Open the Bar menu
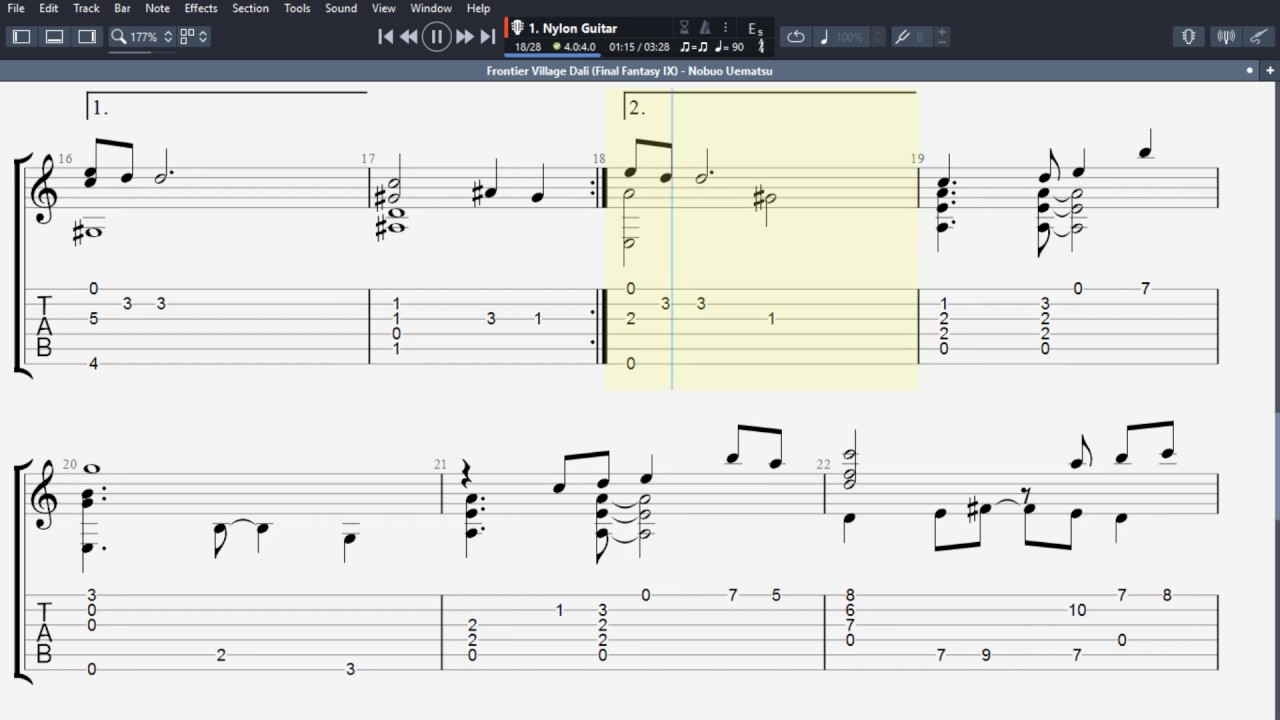 pos(122,8)
